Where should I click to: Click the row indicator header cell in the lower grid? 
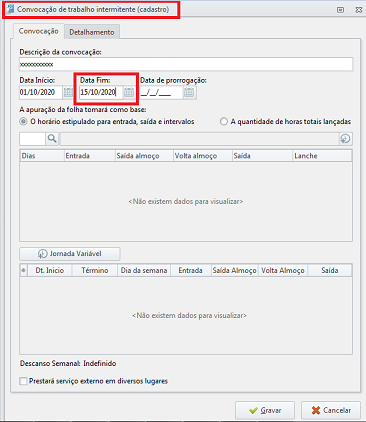pos(23,270)
